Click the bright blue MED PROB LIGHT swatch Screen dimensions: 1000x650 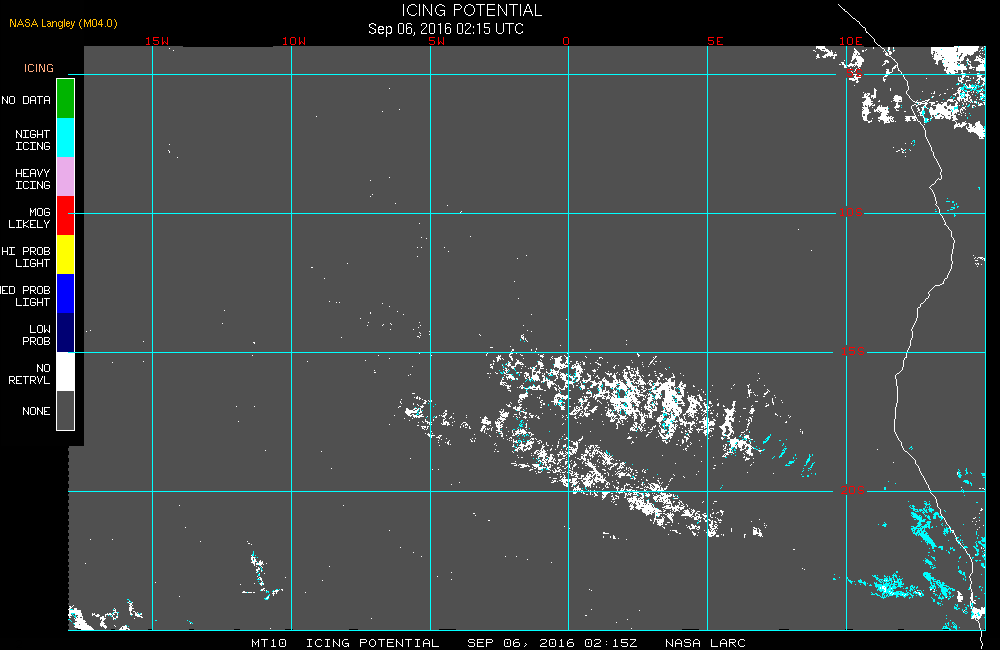66,293
